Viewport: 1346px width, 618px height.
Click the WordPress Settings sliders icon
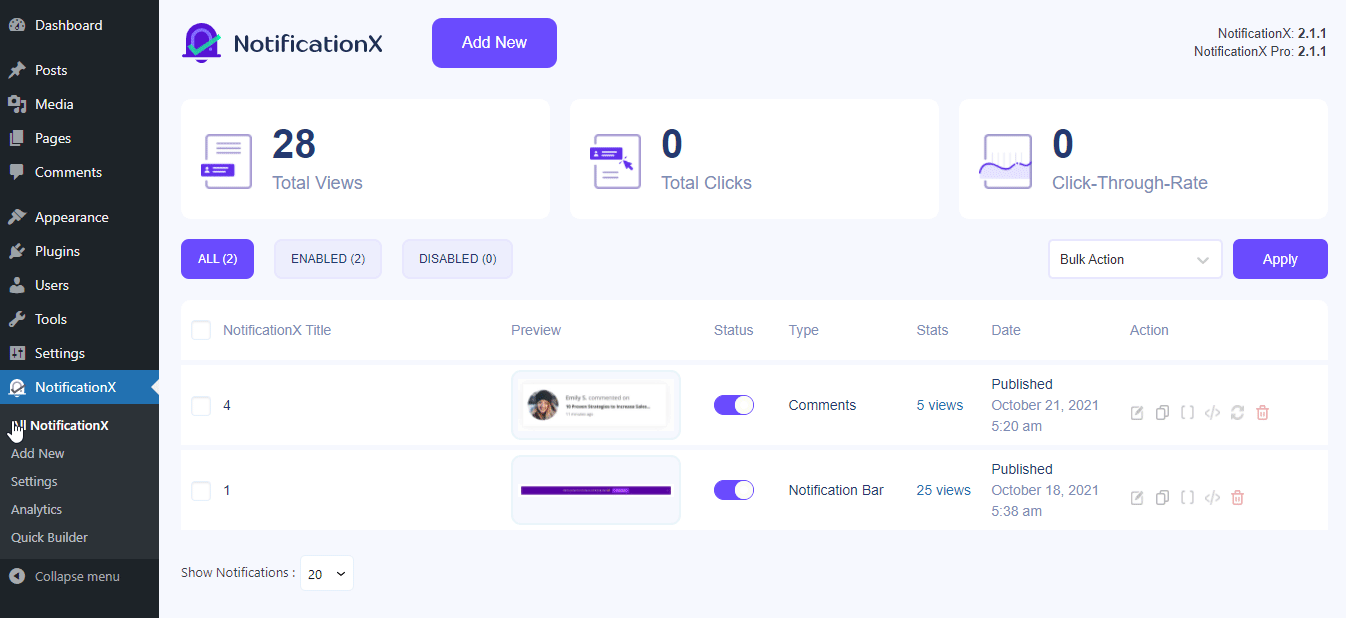17,353
